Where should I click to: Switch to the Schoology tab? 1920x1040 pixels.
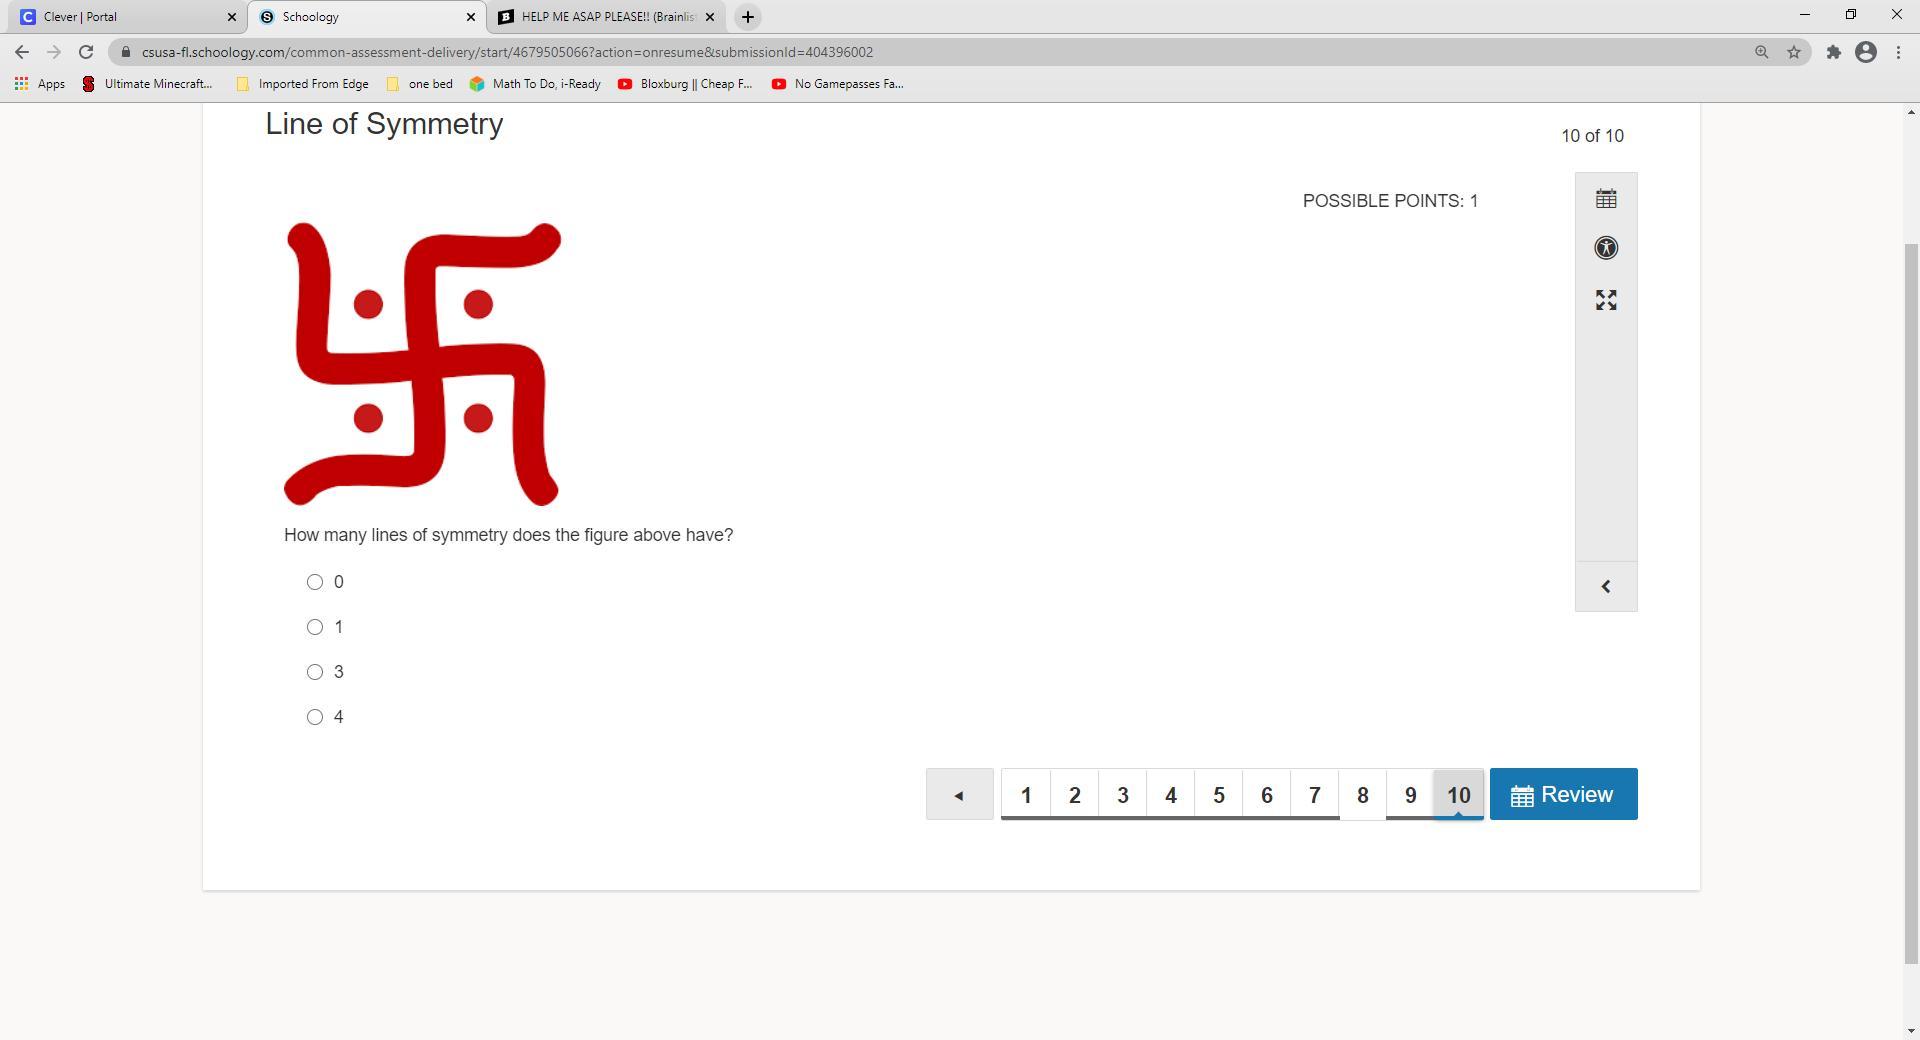coord(365,17)
